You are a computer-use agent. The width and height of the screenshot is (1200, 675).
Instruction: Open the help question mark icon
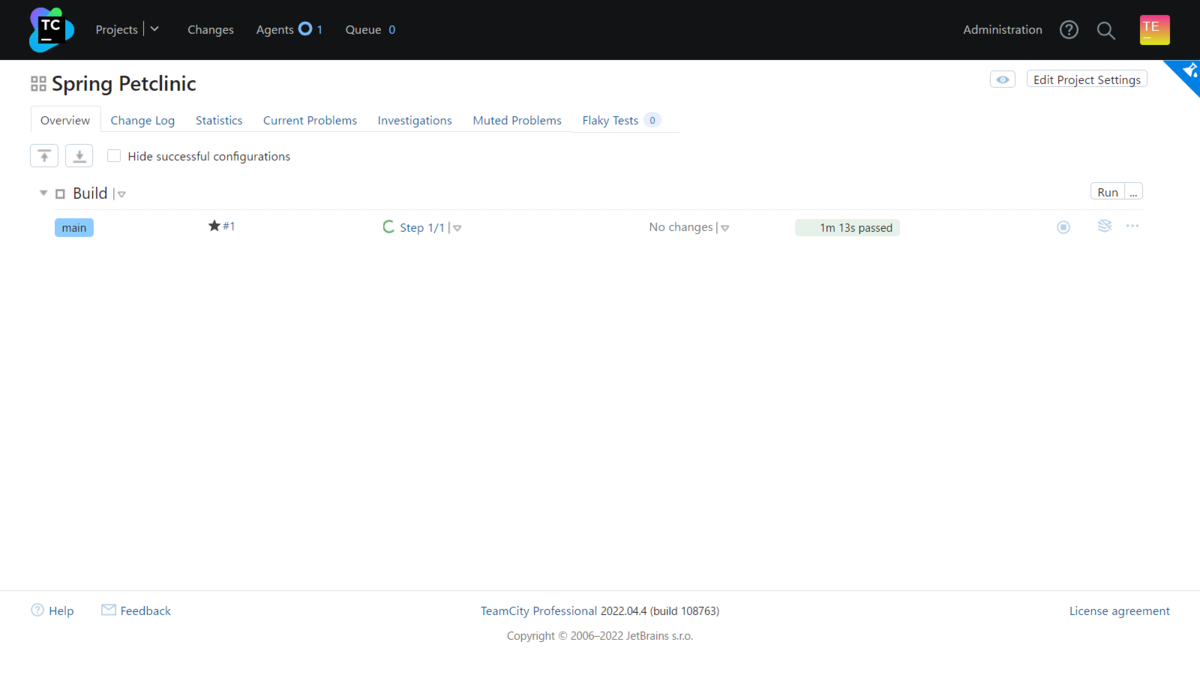1069,30
